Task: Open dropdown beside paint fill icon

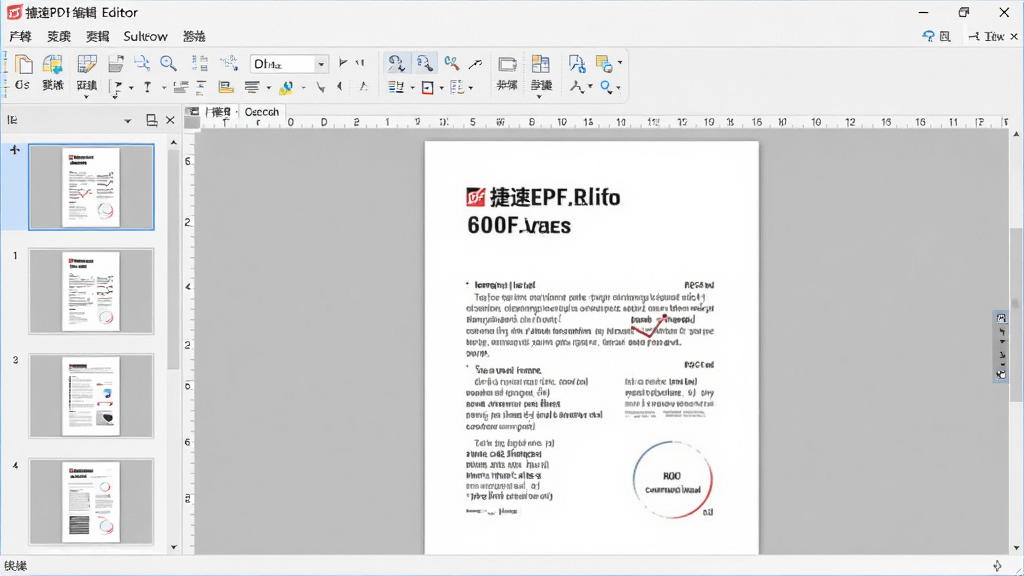Action: (x=303, y=88)
